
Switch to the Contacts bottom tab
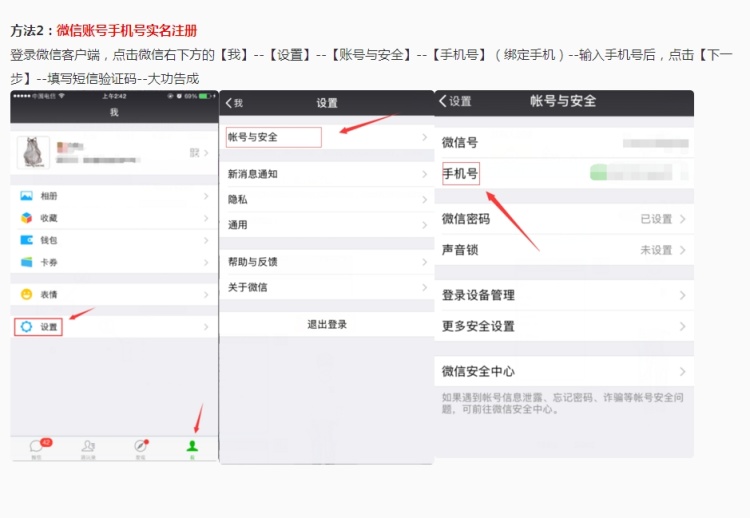89,447
